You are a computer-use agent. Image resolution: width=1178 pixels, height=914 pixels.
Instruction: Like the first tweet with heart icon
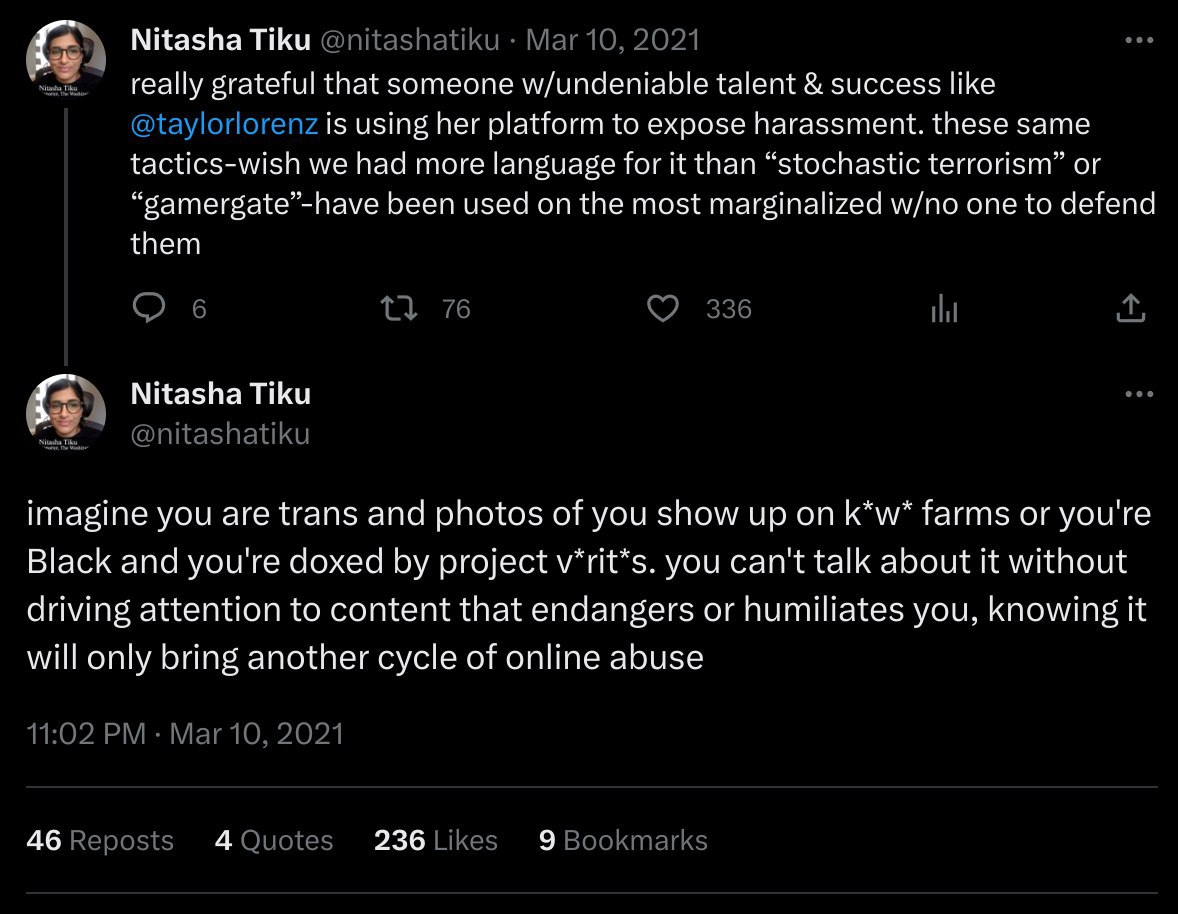point(663,309)
